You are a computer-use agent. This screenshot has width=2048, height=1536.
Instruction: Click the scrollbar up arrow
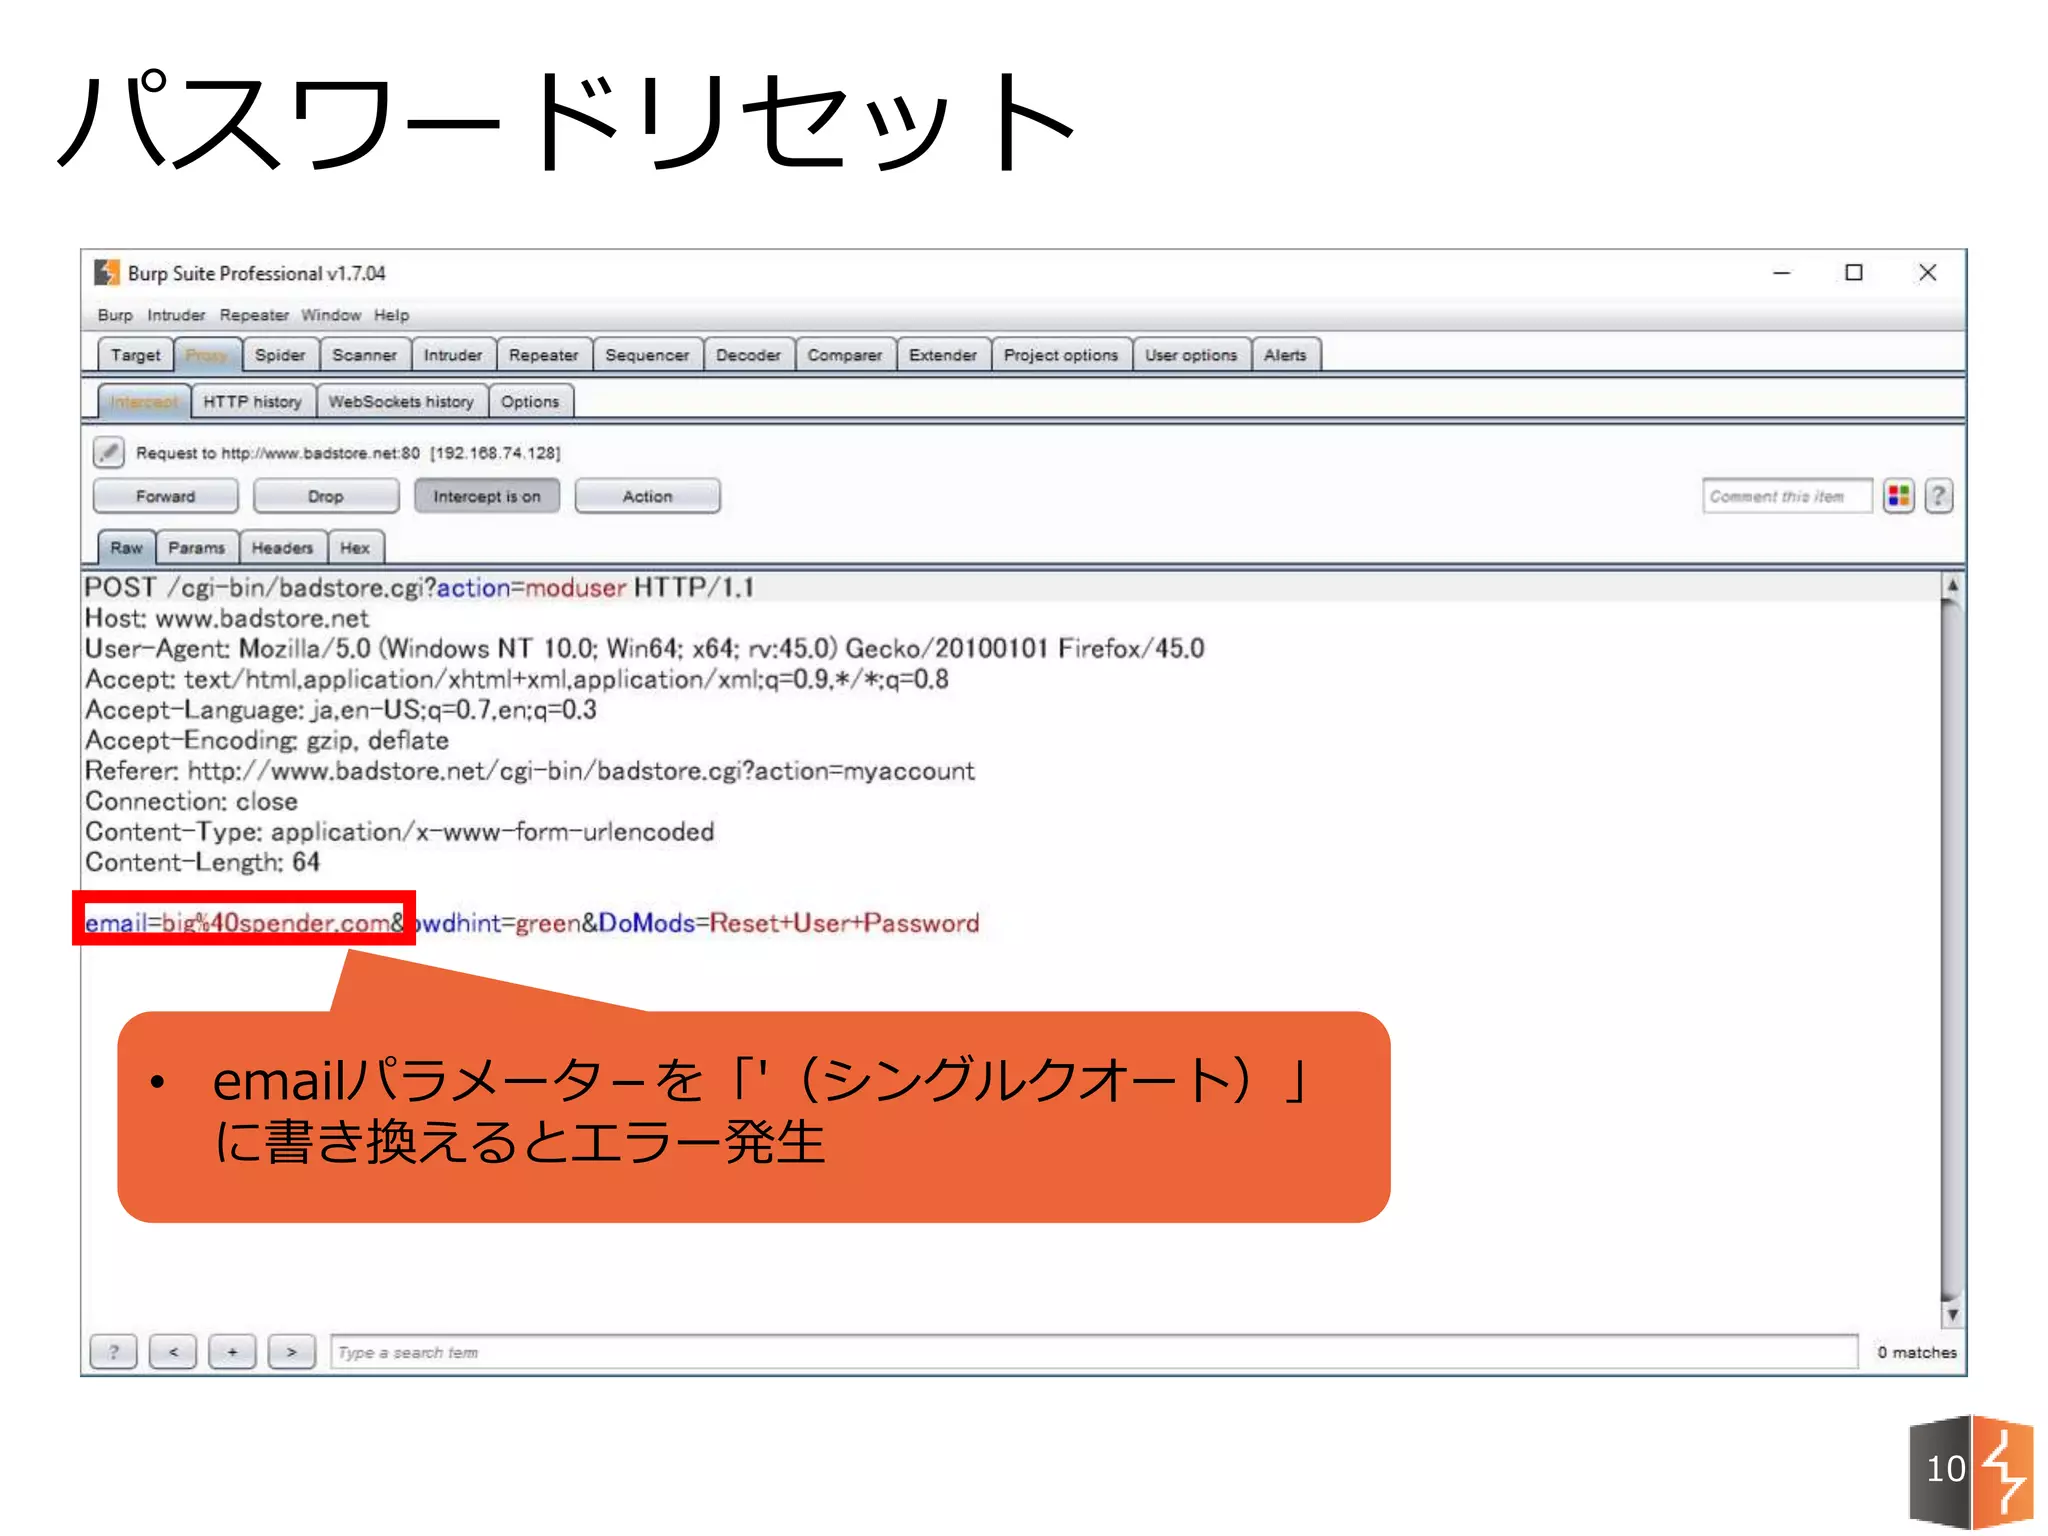pyautogui.click(x=1951, y=585)
